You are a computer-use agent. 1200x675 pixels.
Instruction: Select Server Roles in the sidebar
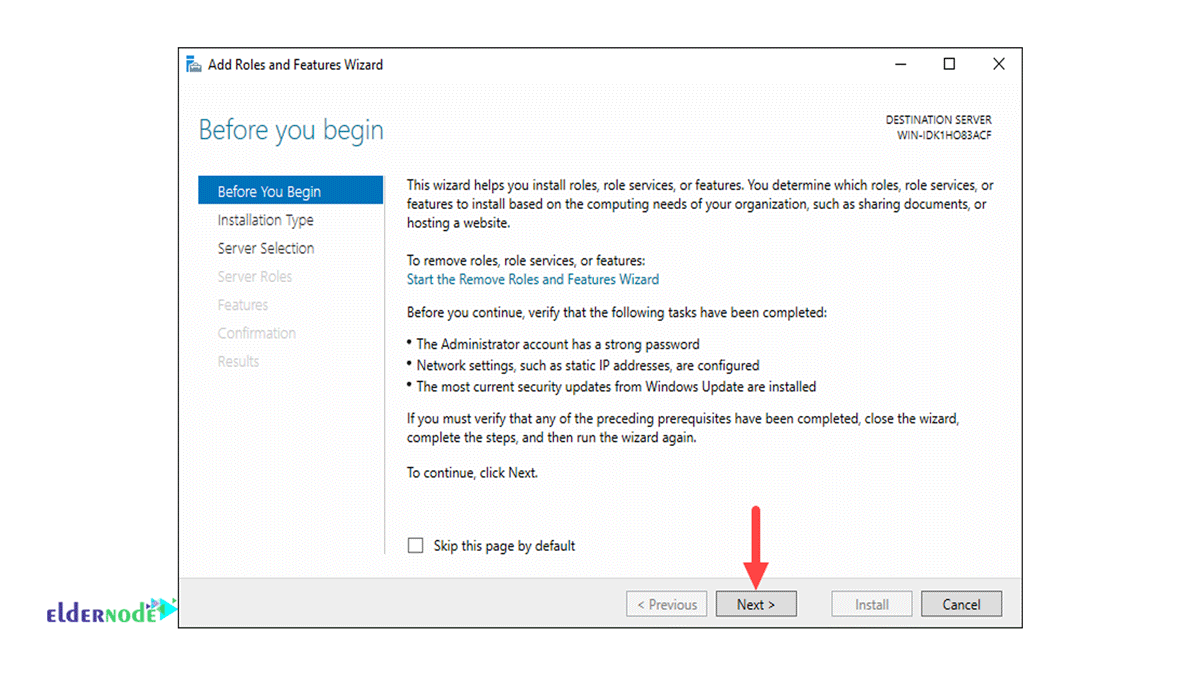[x=254, y=277]
